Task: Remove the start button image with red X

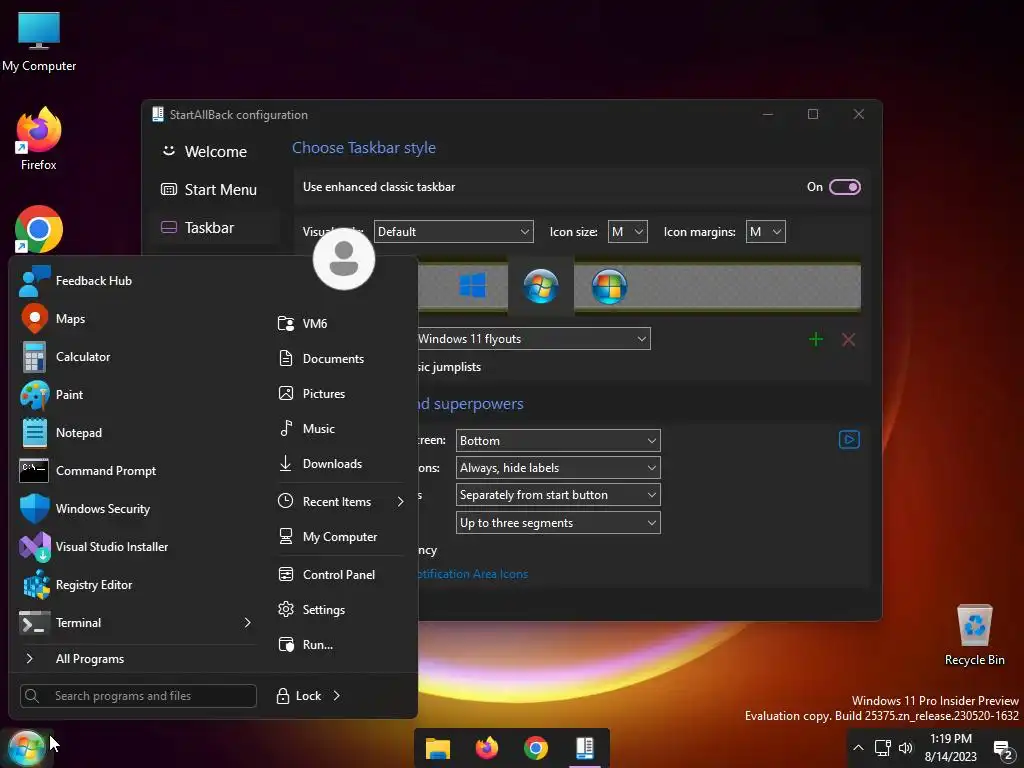Action: [x=848, y=339]
